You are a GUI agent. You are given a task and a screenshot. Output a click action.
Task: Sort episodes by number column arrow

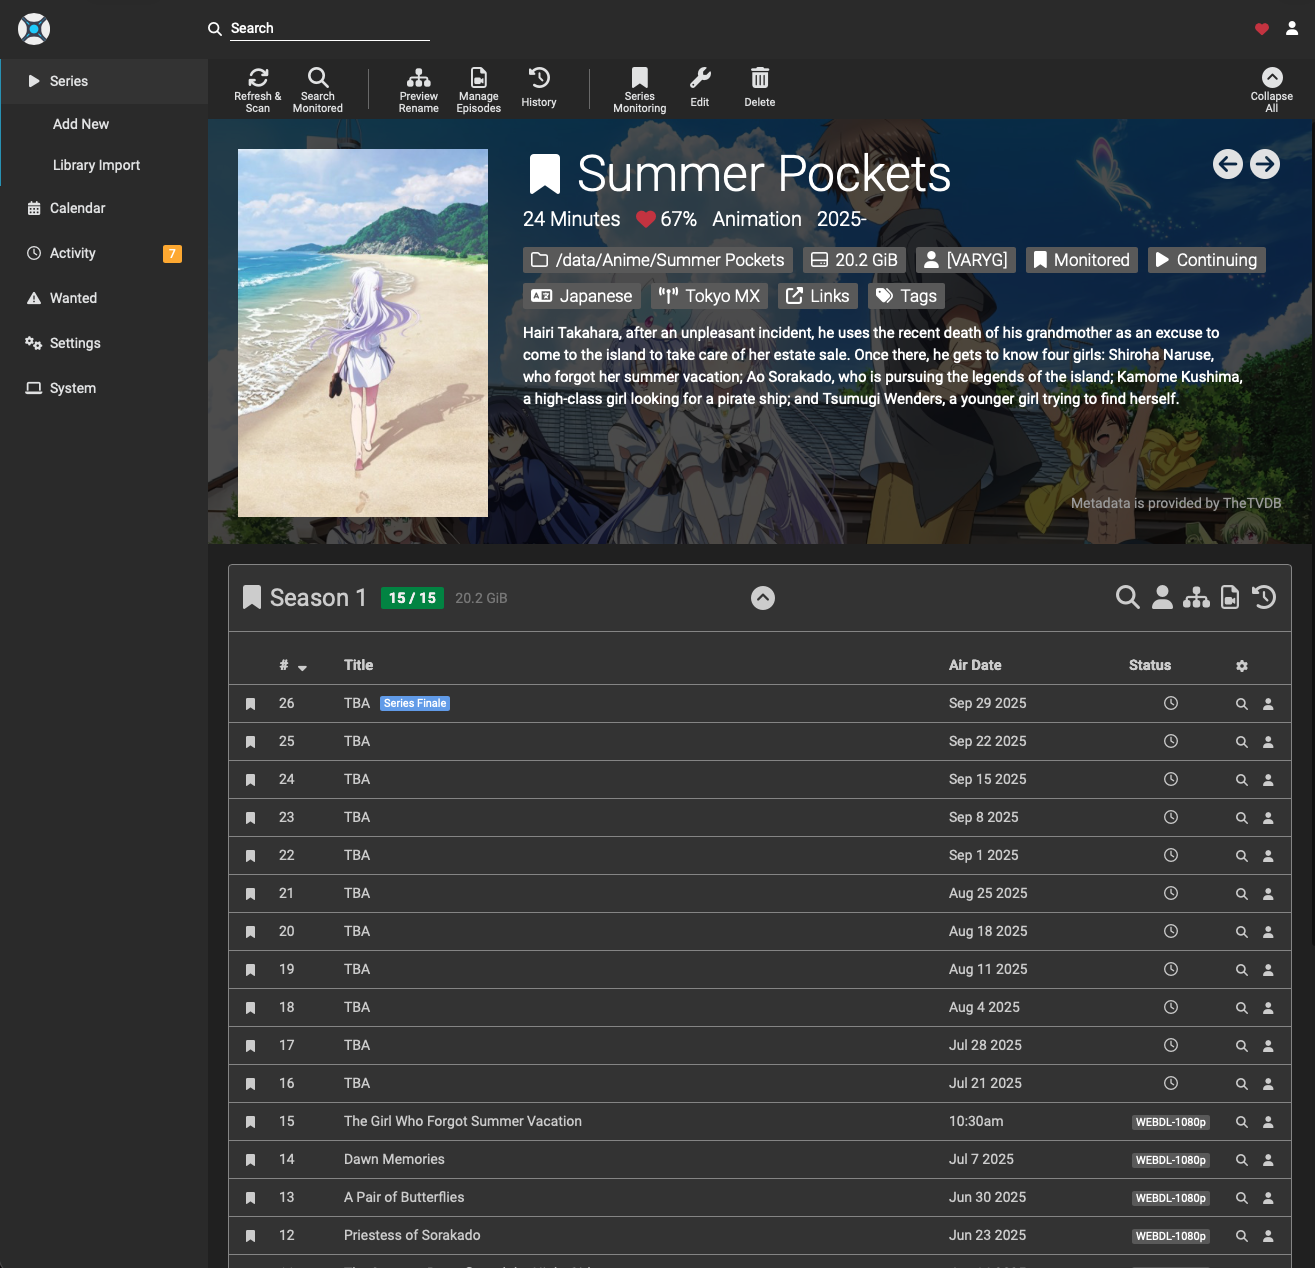(302, 667)
